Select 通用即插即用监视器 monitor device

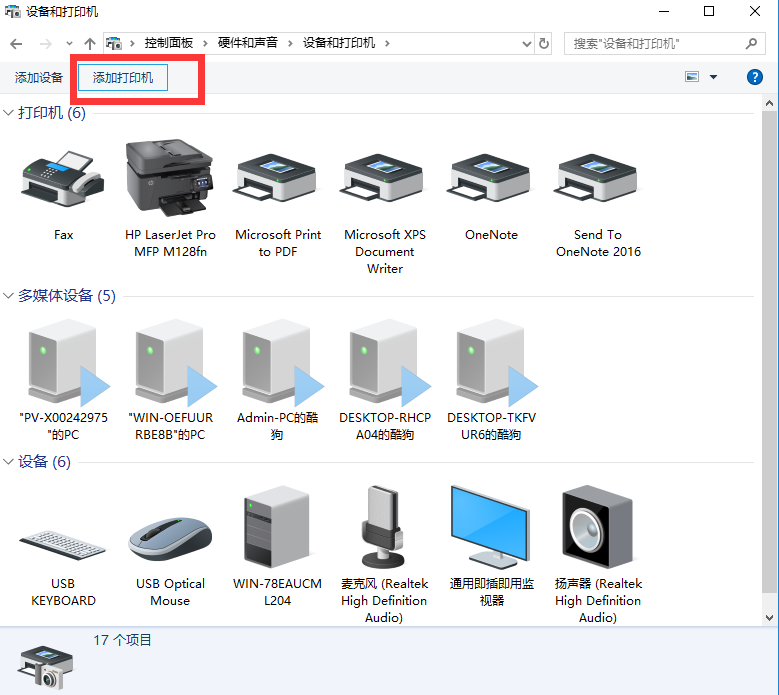[491, 527]
